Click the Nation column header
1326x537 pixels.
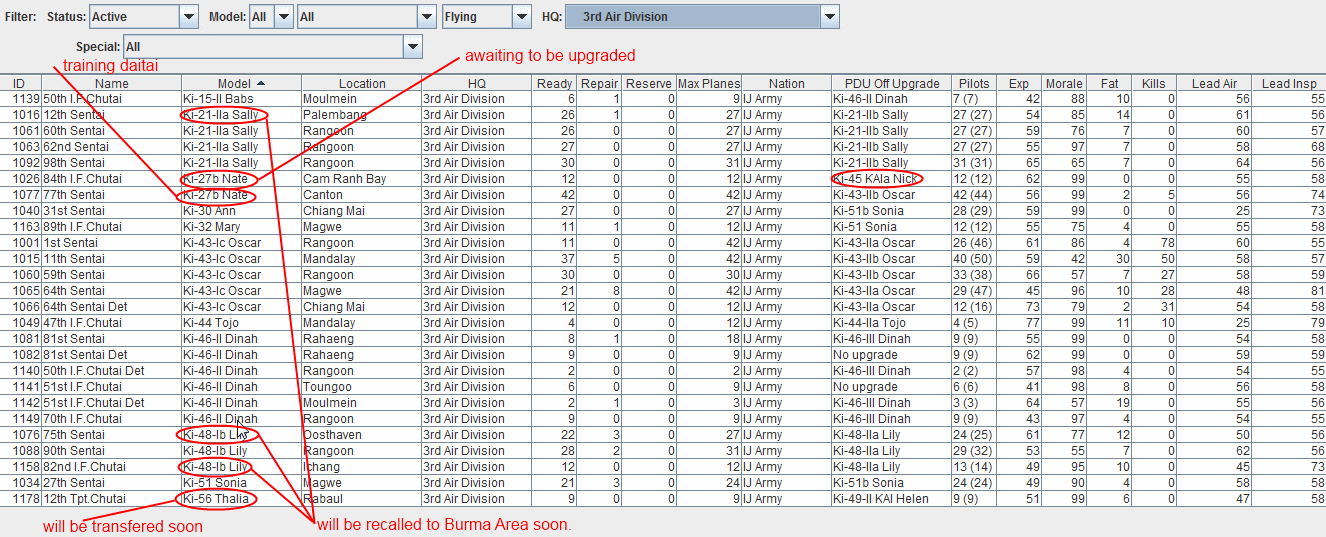(786, 83)
